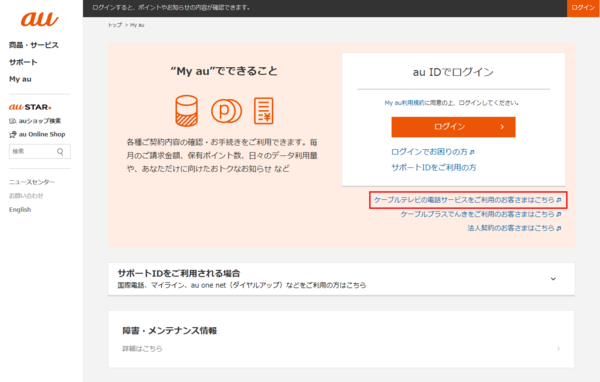Click the P points coin icon
Screen dimensions: 600x382
[226, 111]
